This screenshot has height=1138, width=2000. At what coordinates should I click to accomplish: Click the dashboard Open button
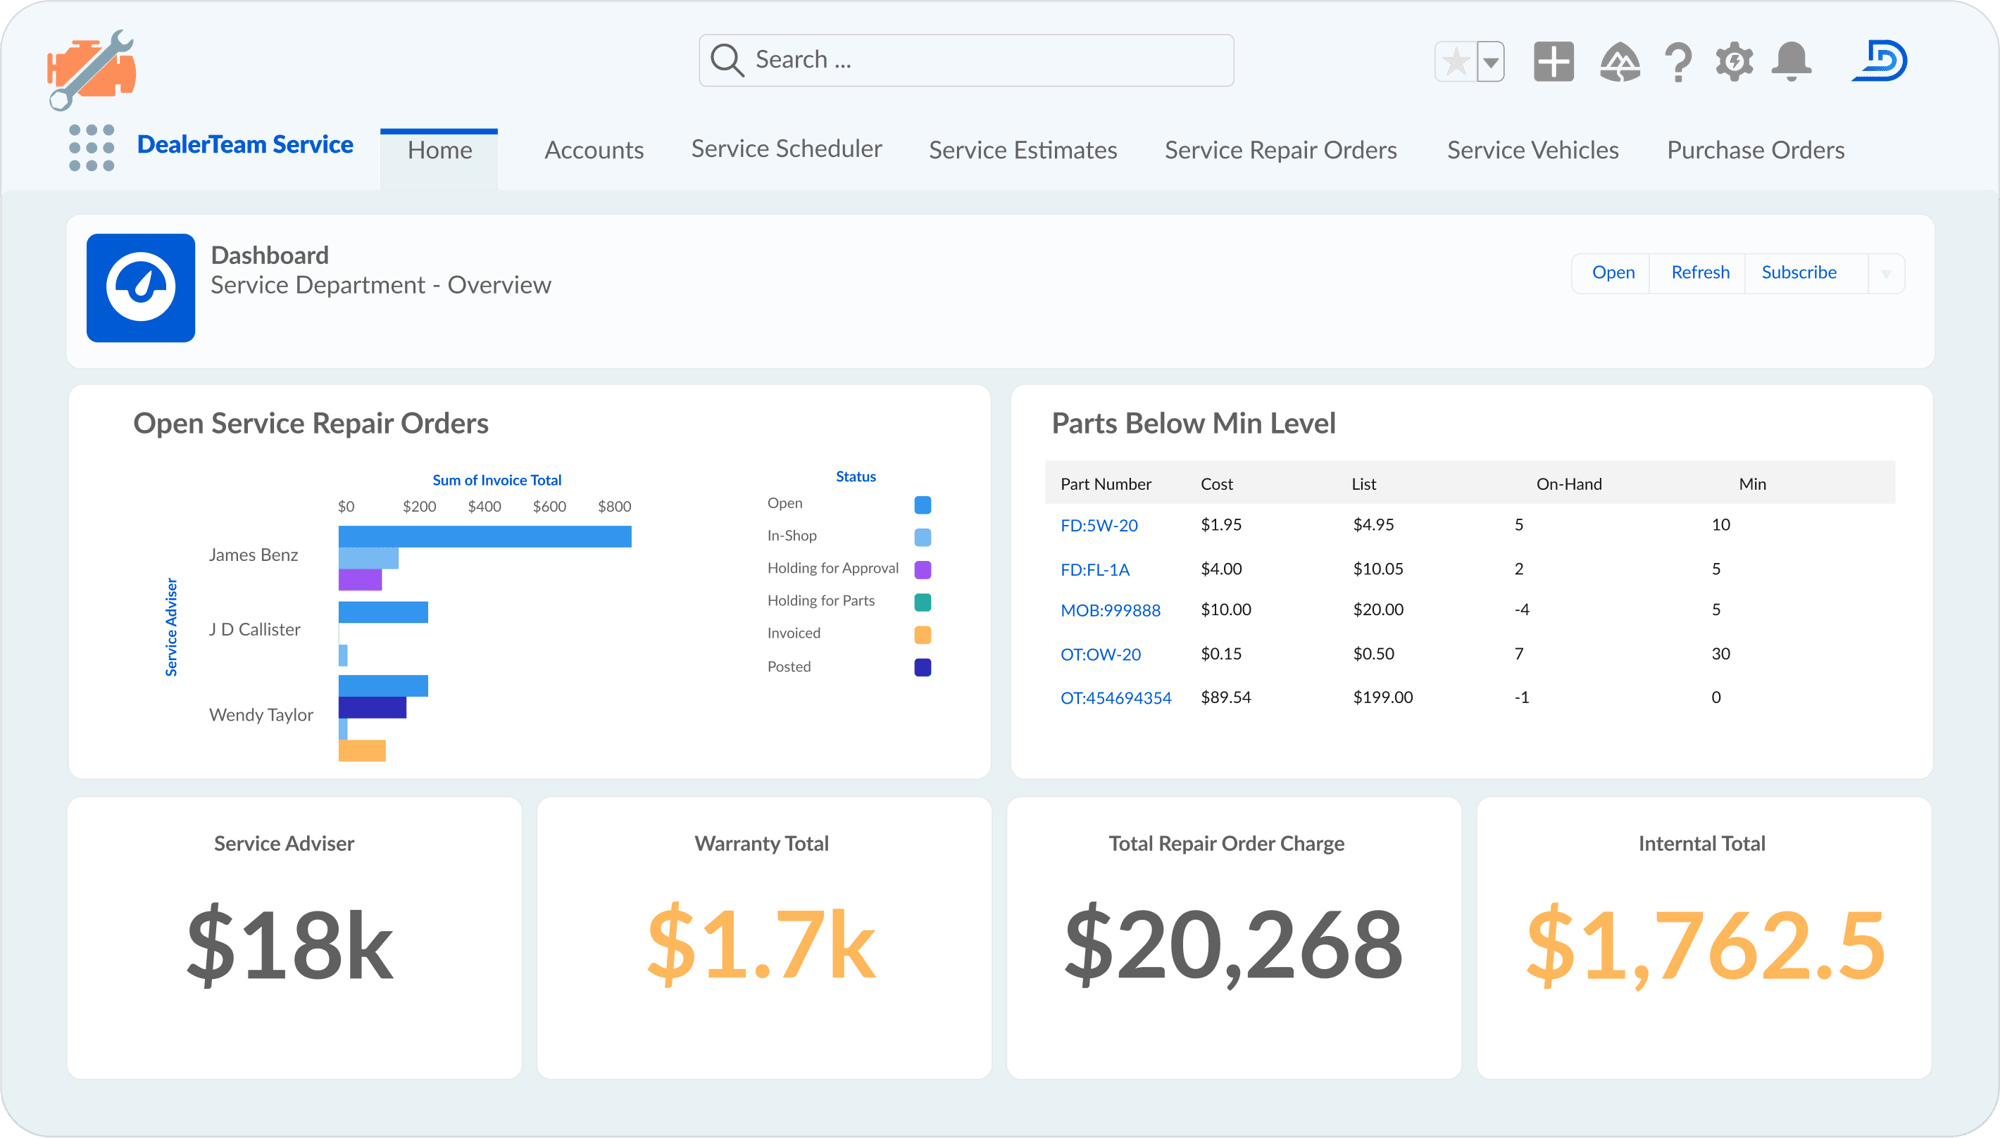coord(1613,273)
